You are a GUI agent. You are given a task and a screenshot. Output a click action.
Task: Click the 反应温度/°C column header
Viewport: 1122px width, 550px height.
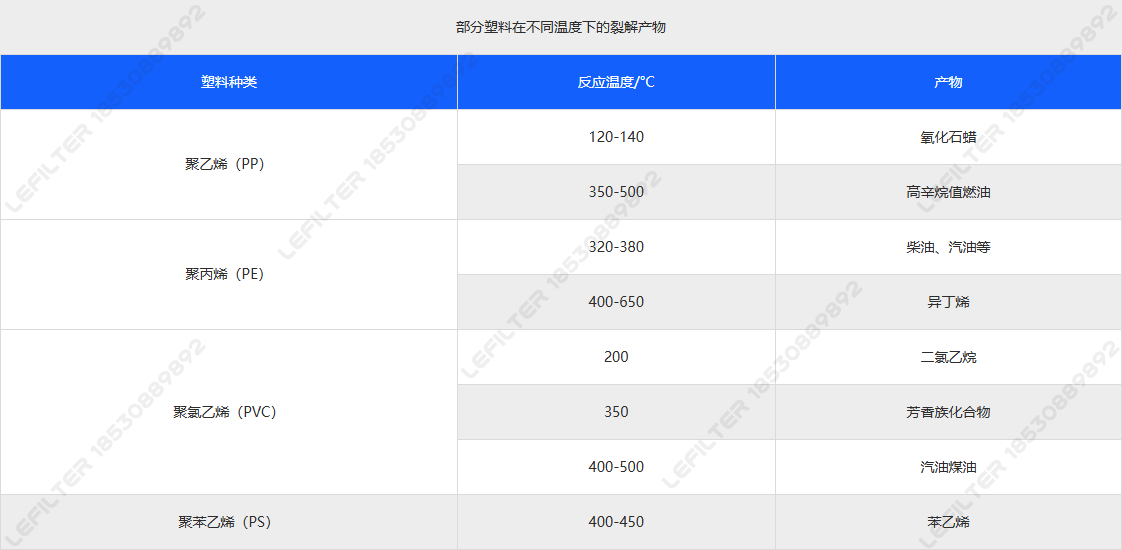pyautogui.click(x=616, y=82)
